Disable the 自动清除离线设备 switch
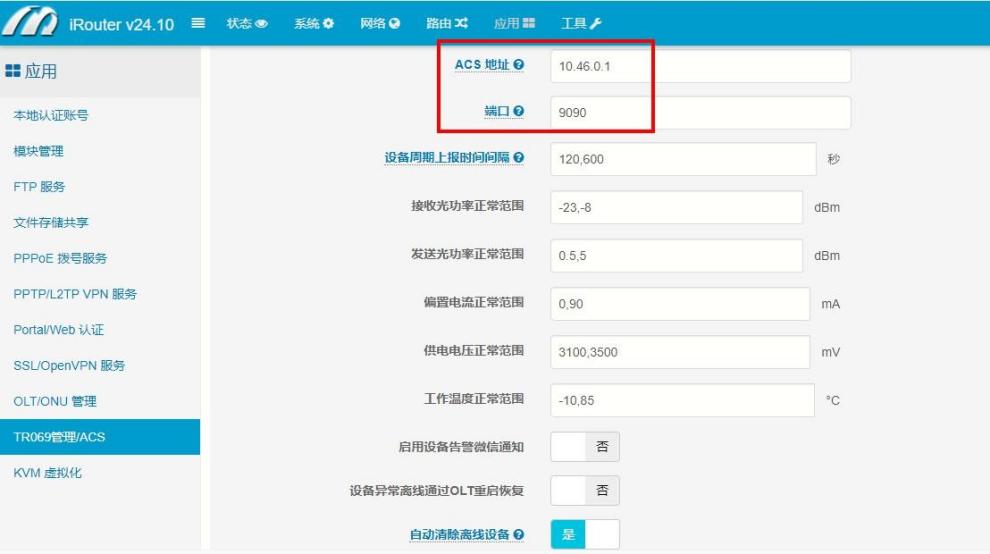Viewport: 990px width, 554px height. point(585,535)
